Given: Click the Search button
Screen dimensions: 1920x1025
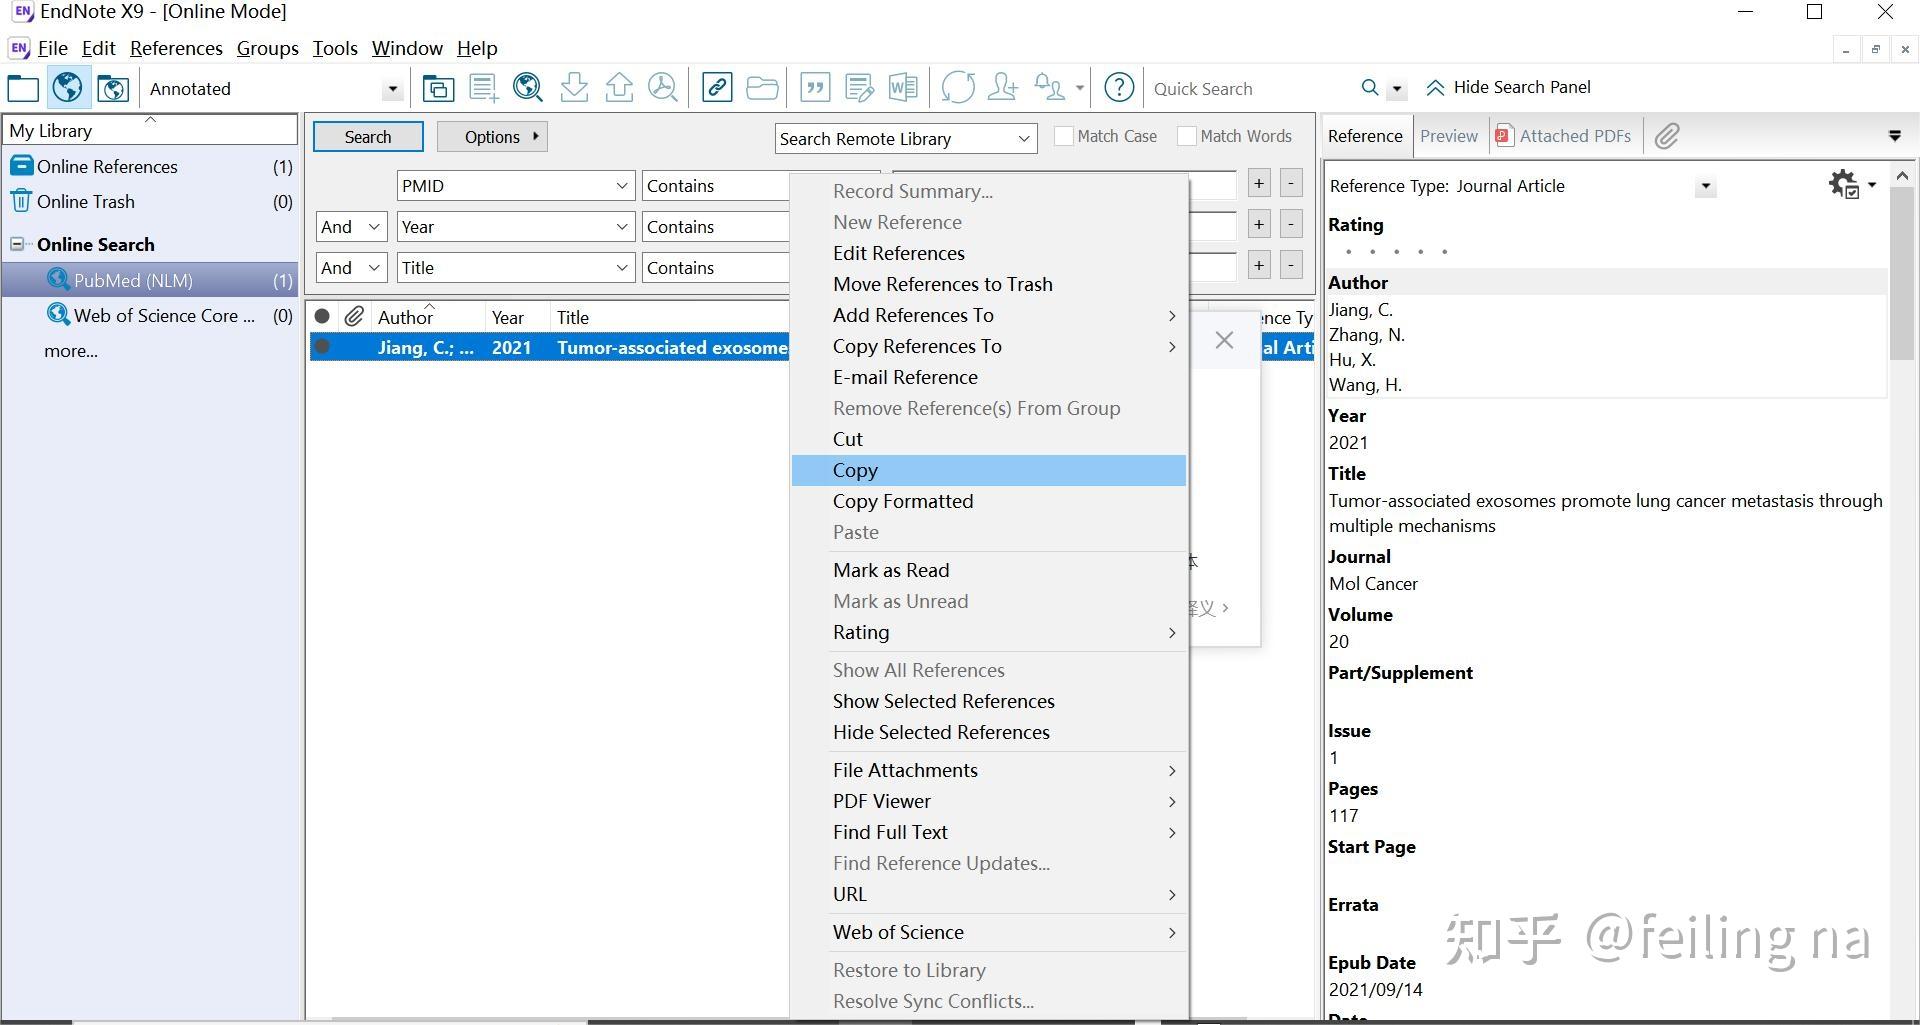Looking at the screenshot, I should [x=368, y=137].
